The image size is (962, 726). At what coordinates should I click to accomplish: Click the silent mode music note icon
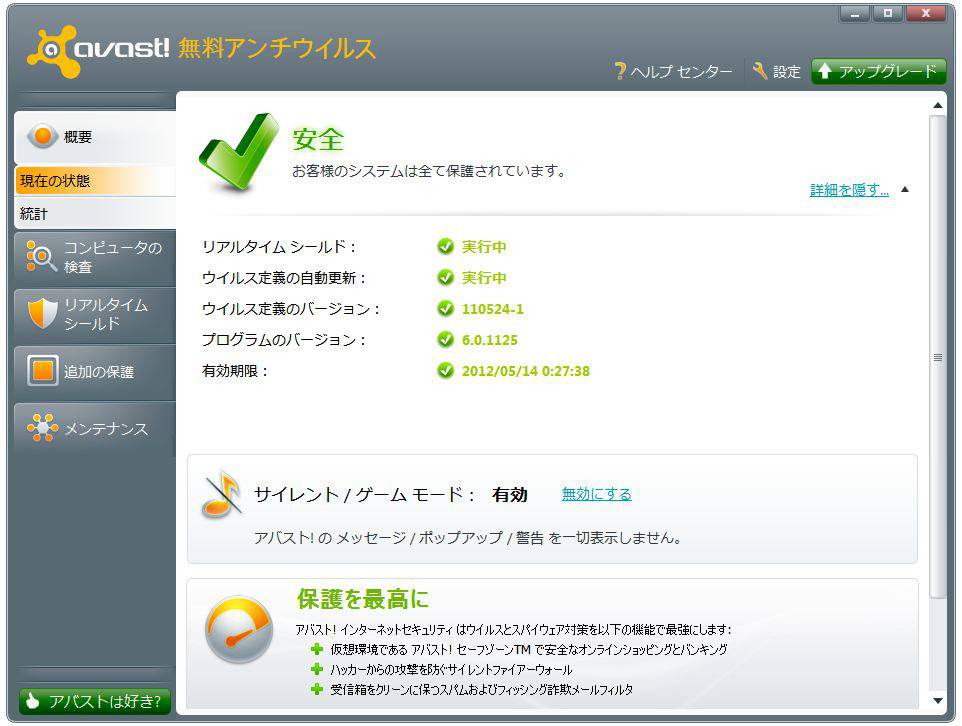[x=221, y=494]
